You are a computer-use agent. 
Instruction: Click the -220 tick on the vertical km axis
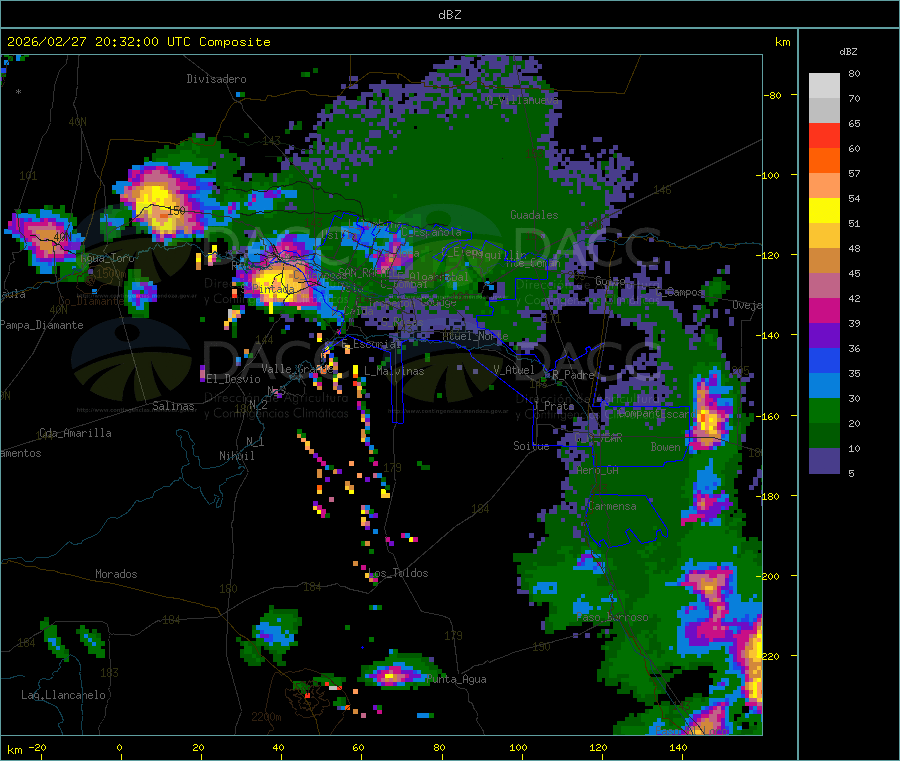770,656
